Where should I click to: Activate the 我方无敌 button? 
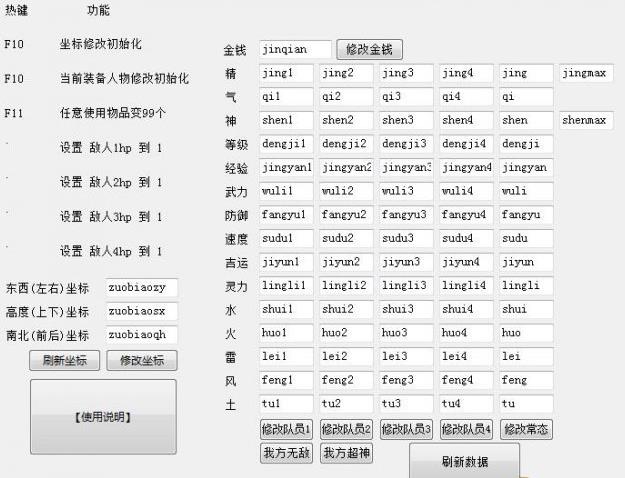286,453
